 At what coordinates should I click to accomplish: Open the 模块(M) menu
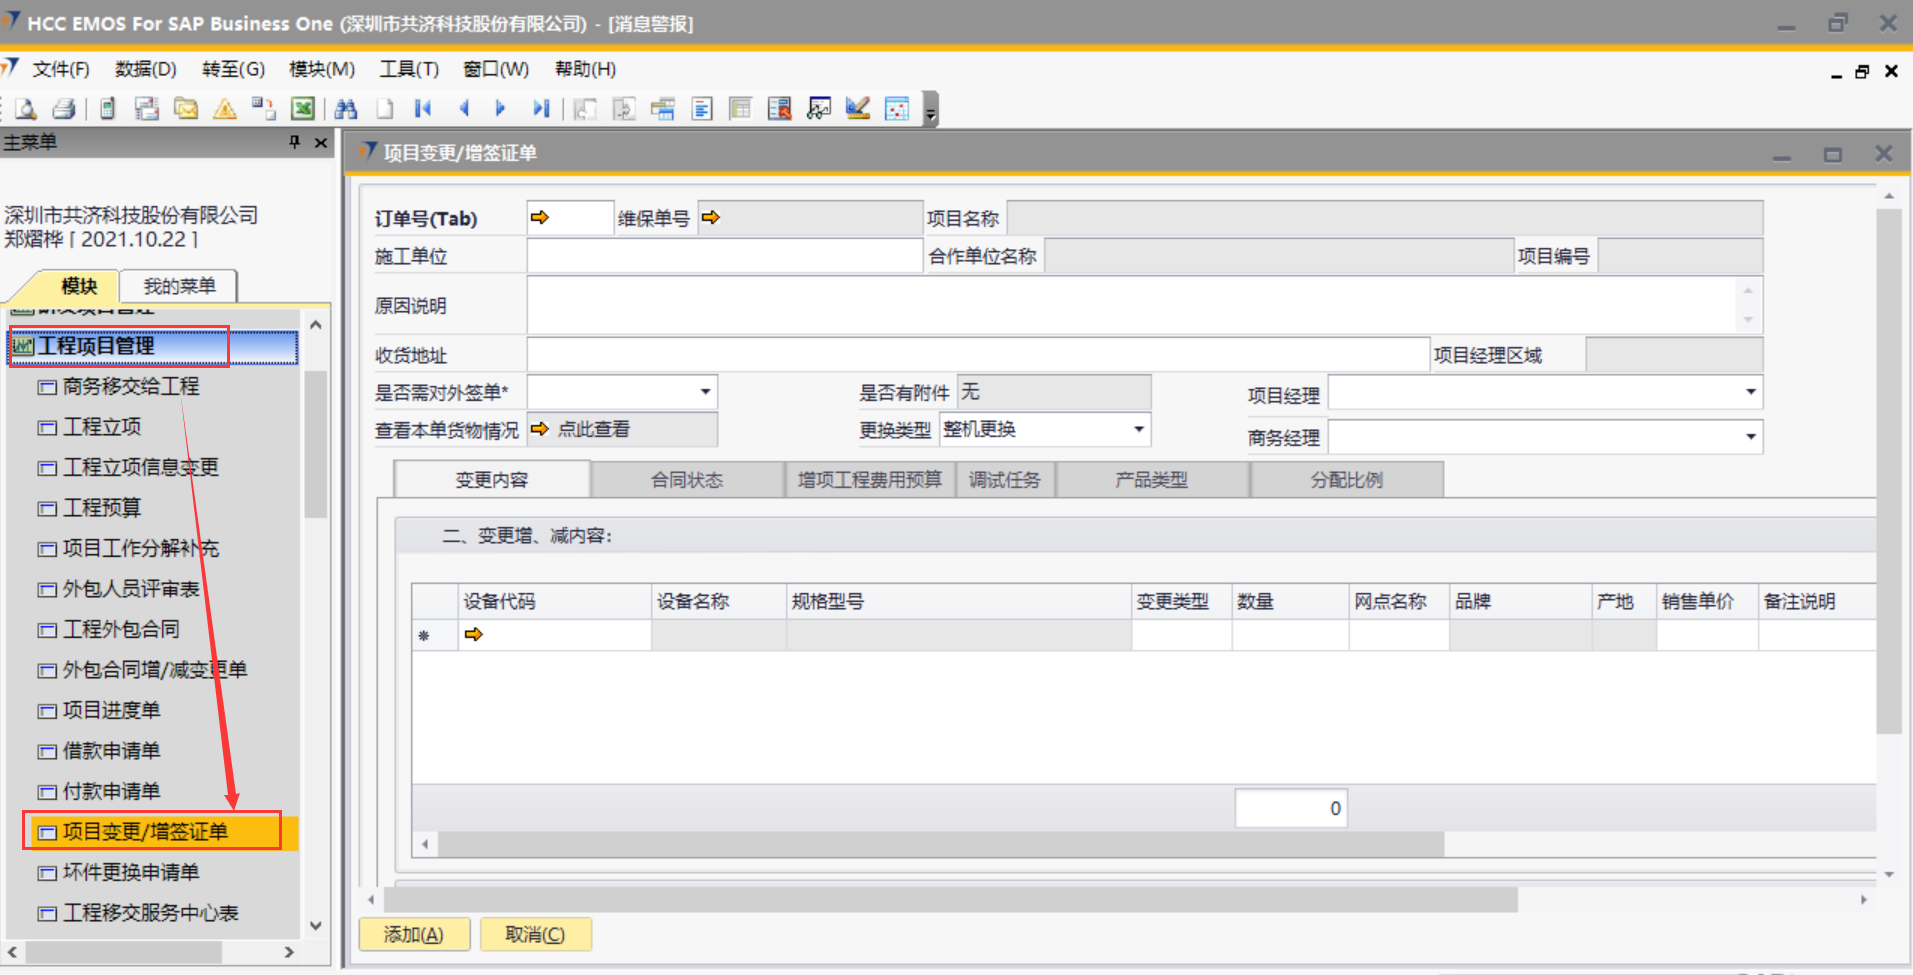point(321,69)
